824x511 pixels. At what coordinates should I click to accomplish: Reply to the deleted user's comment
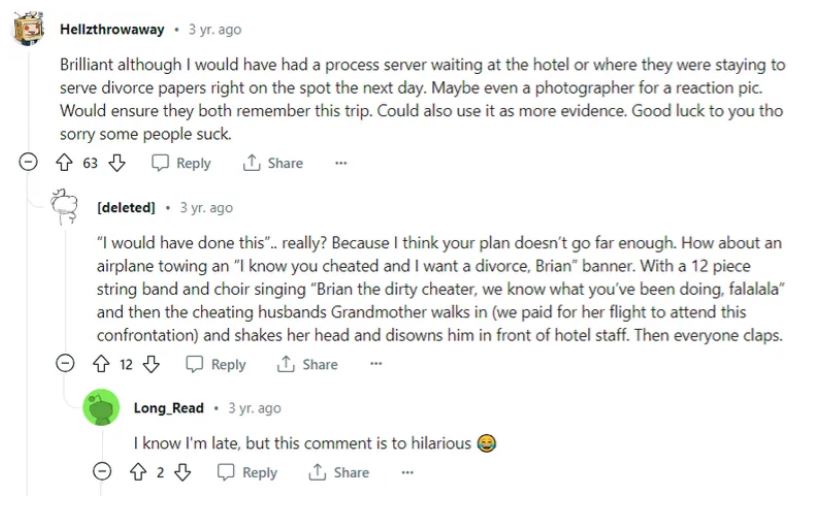pyautogui.click(x=216, y=365)
